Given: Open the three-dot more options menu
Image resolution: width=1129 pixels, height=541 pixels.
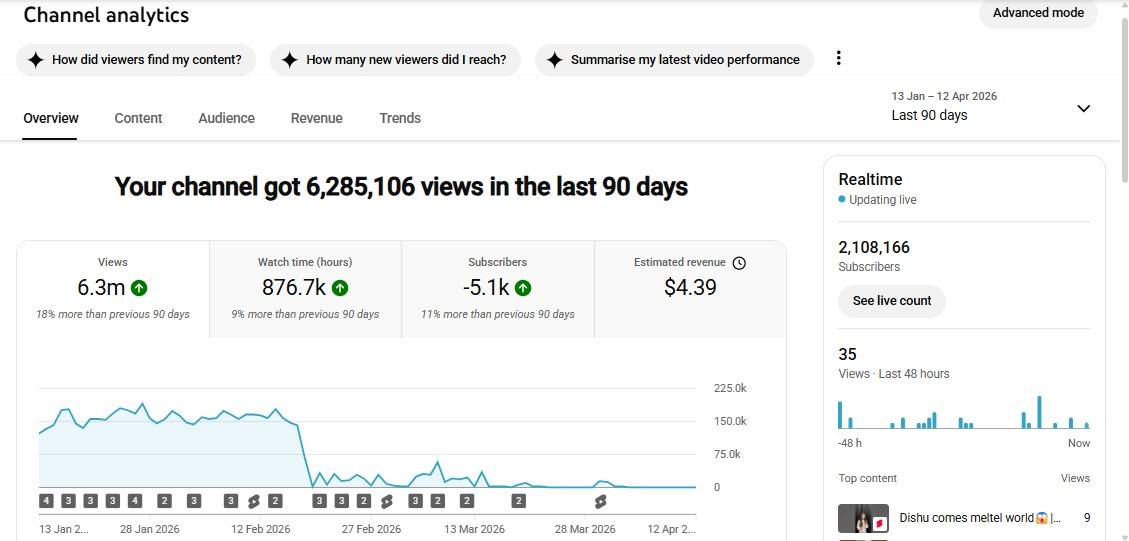Looking at the screenshot, I should coord(838,59).
